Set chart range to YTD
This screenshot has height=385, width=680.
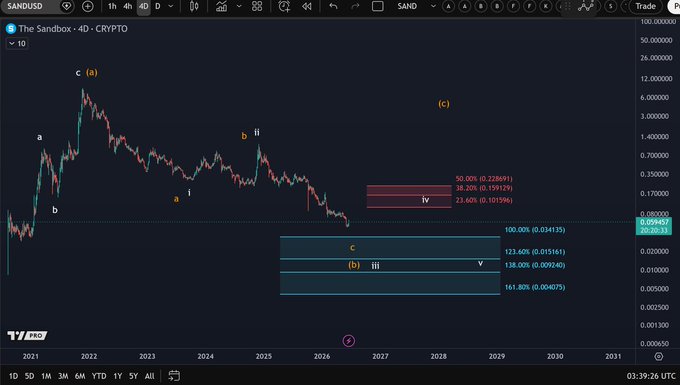click(x=99, y=376)
